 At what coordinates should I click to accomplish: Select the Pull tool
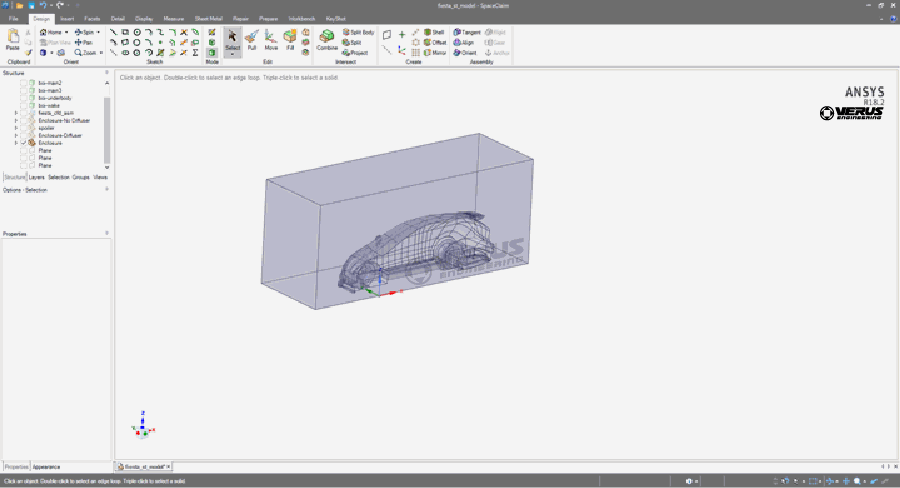[251, 40]
